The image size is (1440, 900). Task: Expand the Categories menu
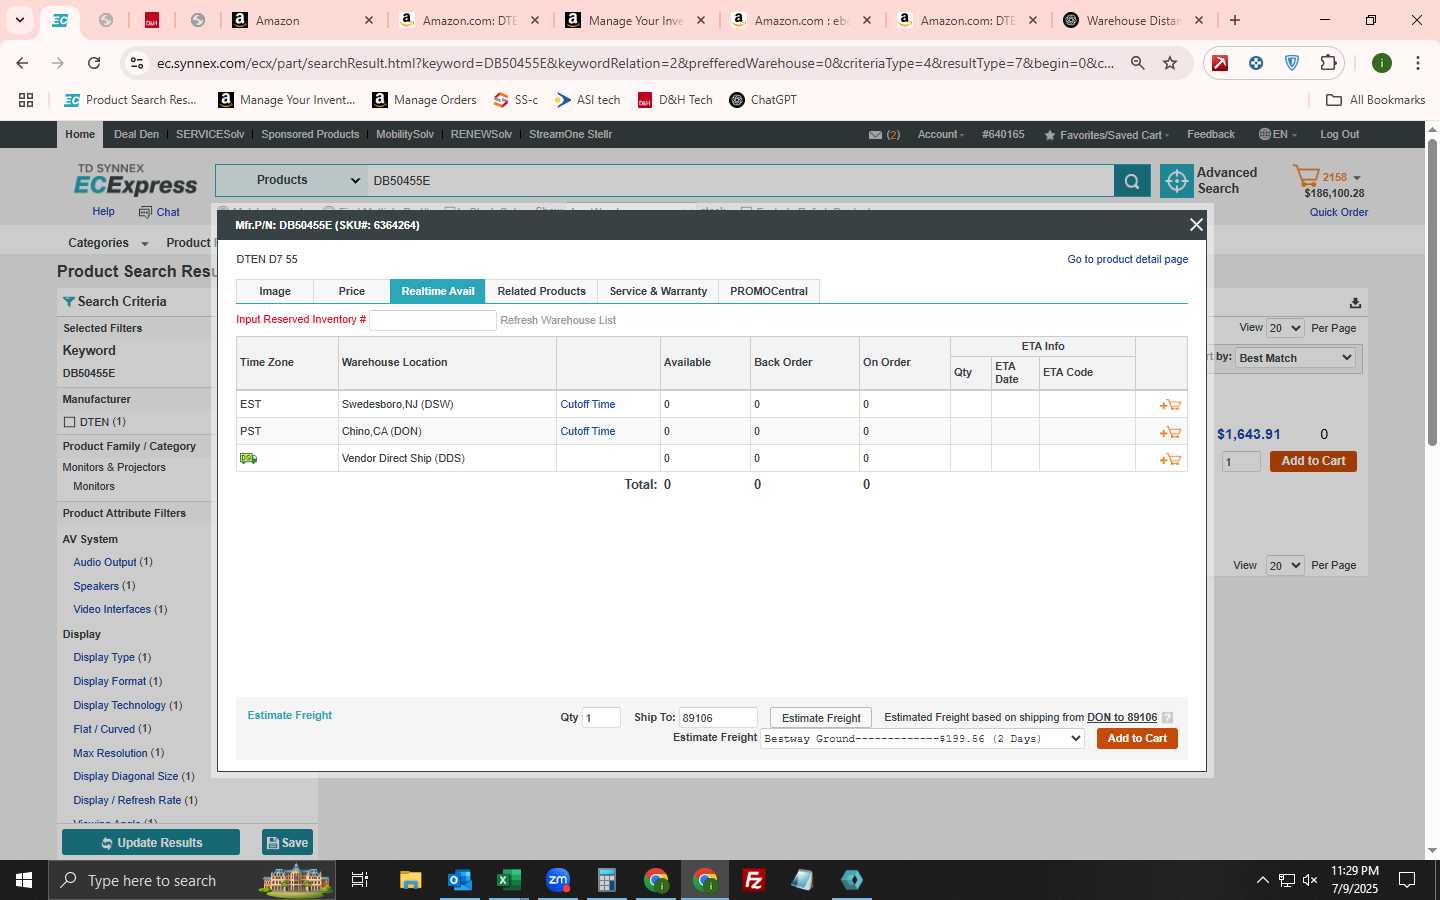108,243
